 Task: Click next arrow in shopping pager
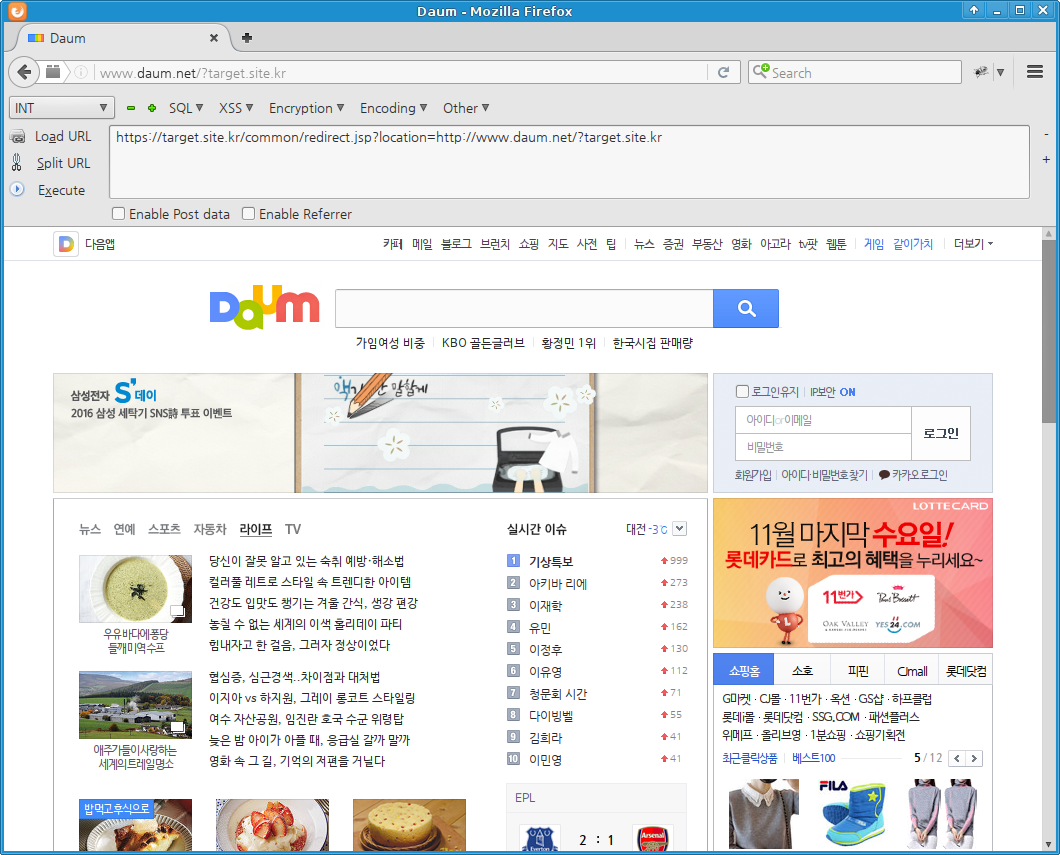pyautogui.click(x=974, y=758)
